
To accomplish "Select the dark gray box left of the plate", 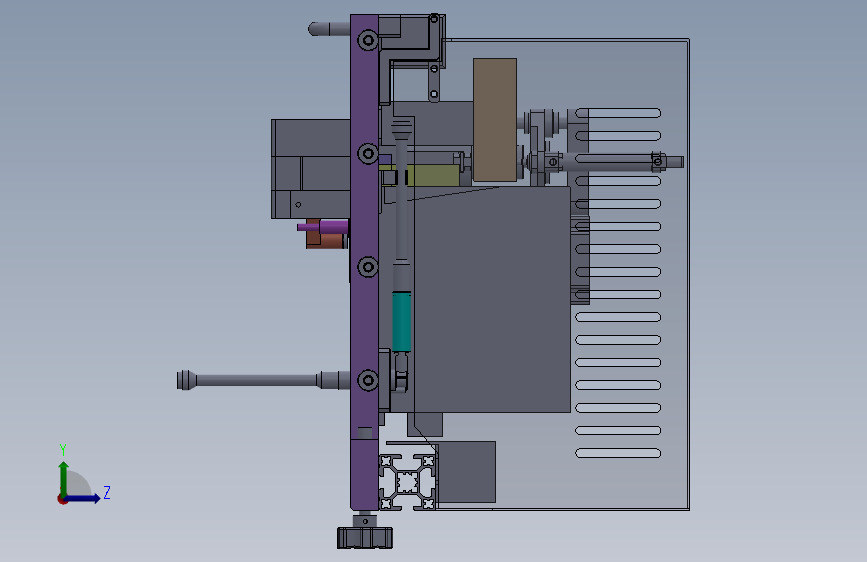I will point(311,169).
